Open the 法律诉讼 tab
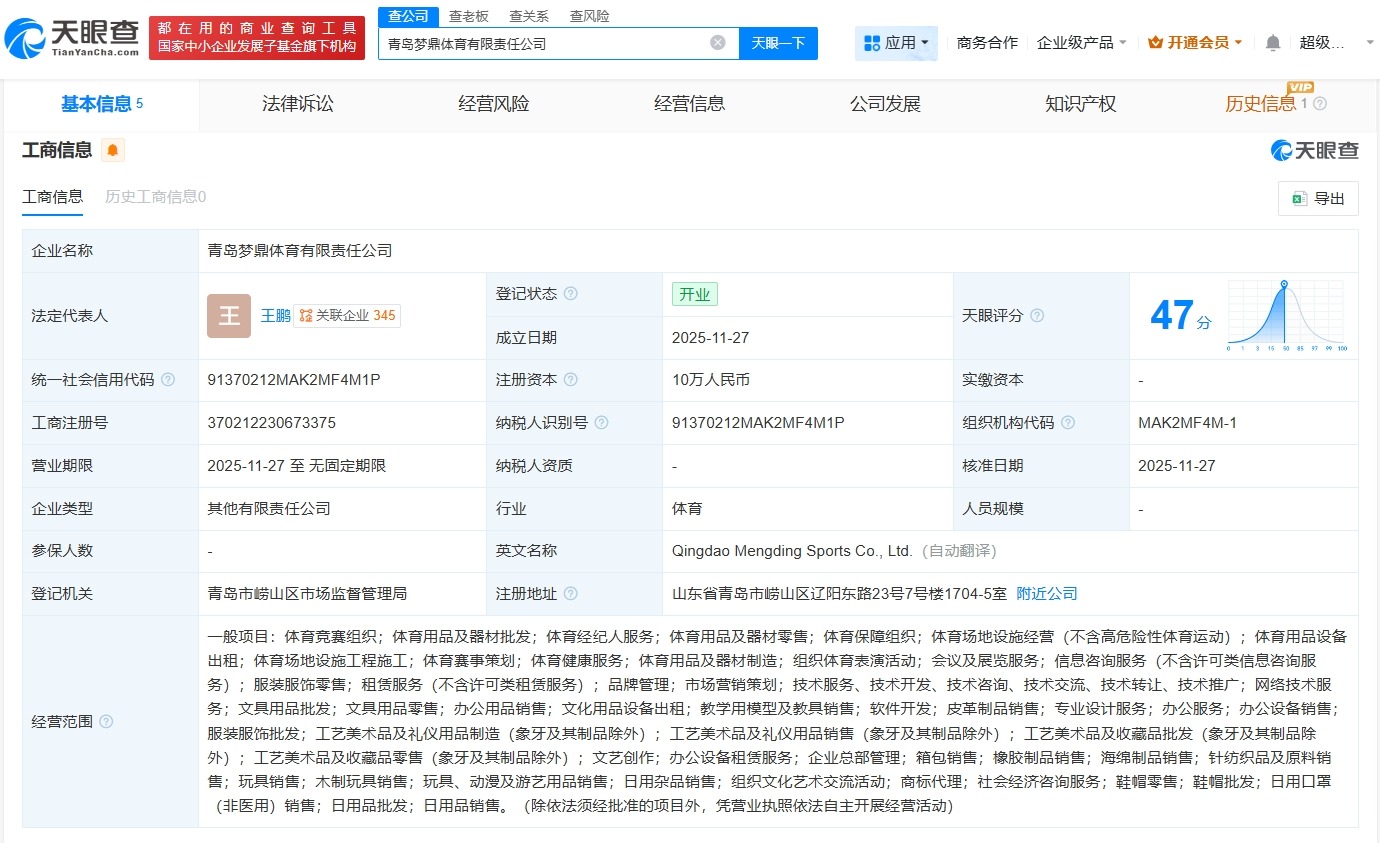 (x=297, y=103)
